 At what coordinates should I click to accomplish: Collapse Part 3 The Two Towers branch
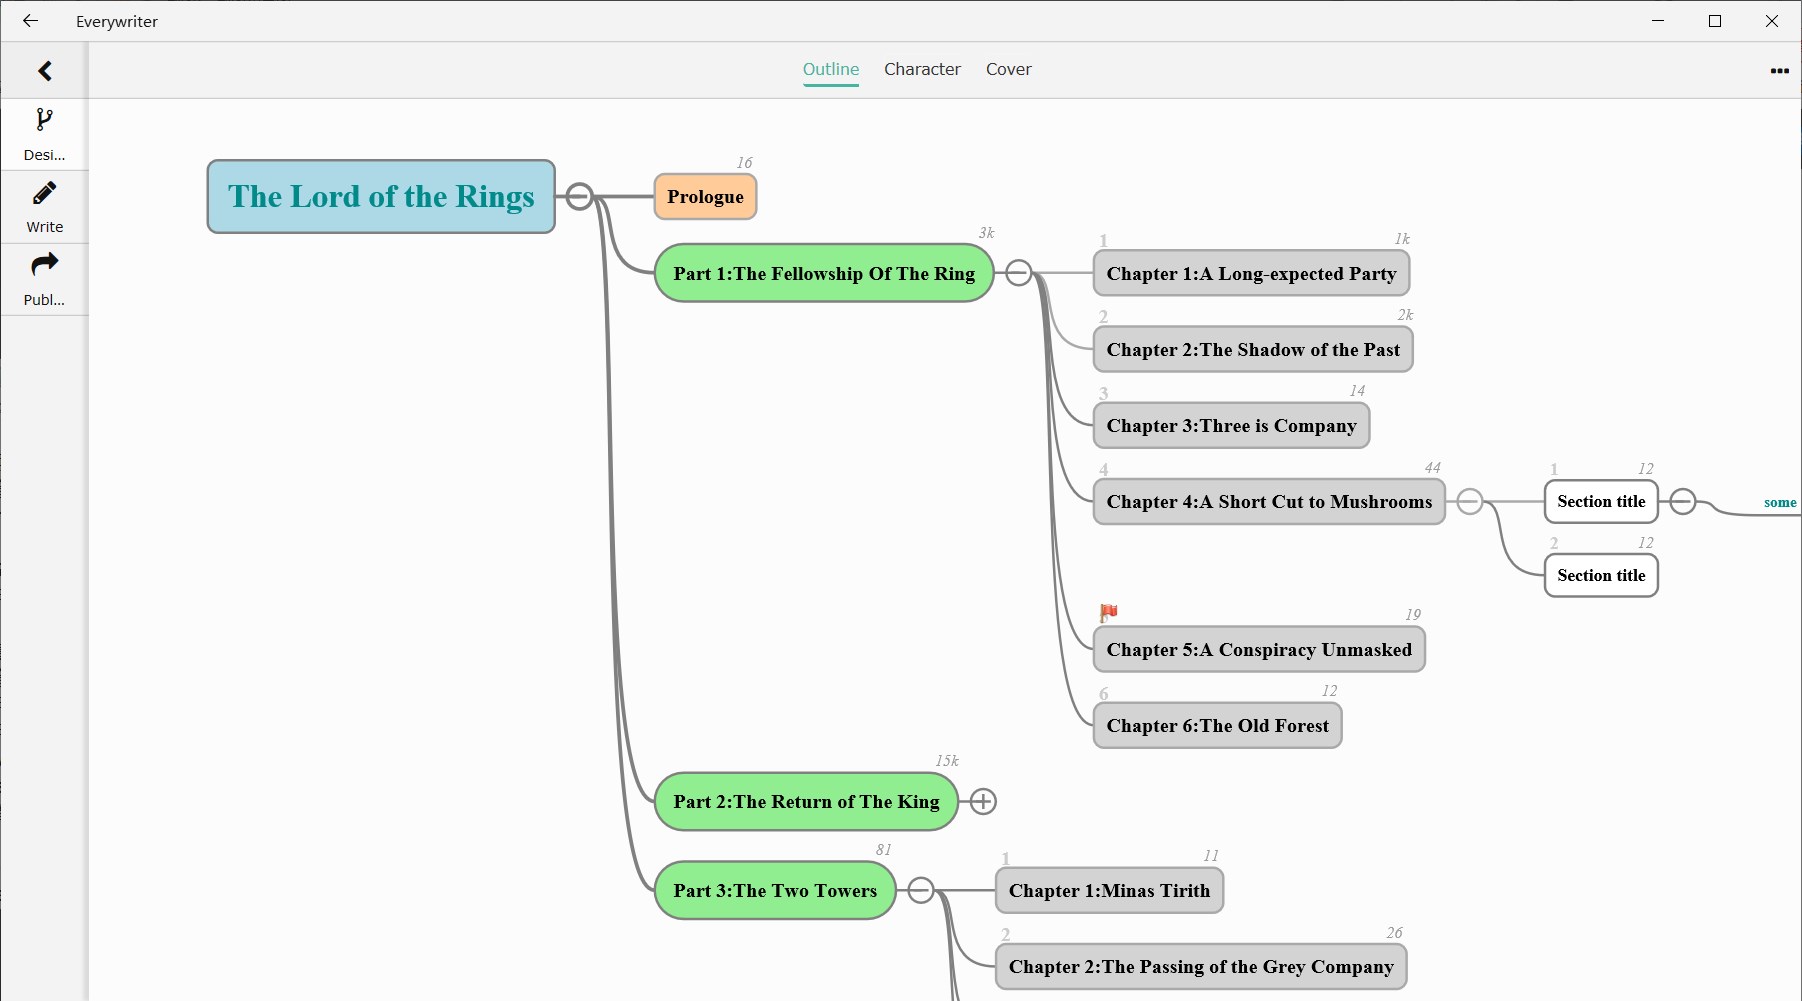pyautogui.click(x=921, y=890)
